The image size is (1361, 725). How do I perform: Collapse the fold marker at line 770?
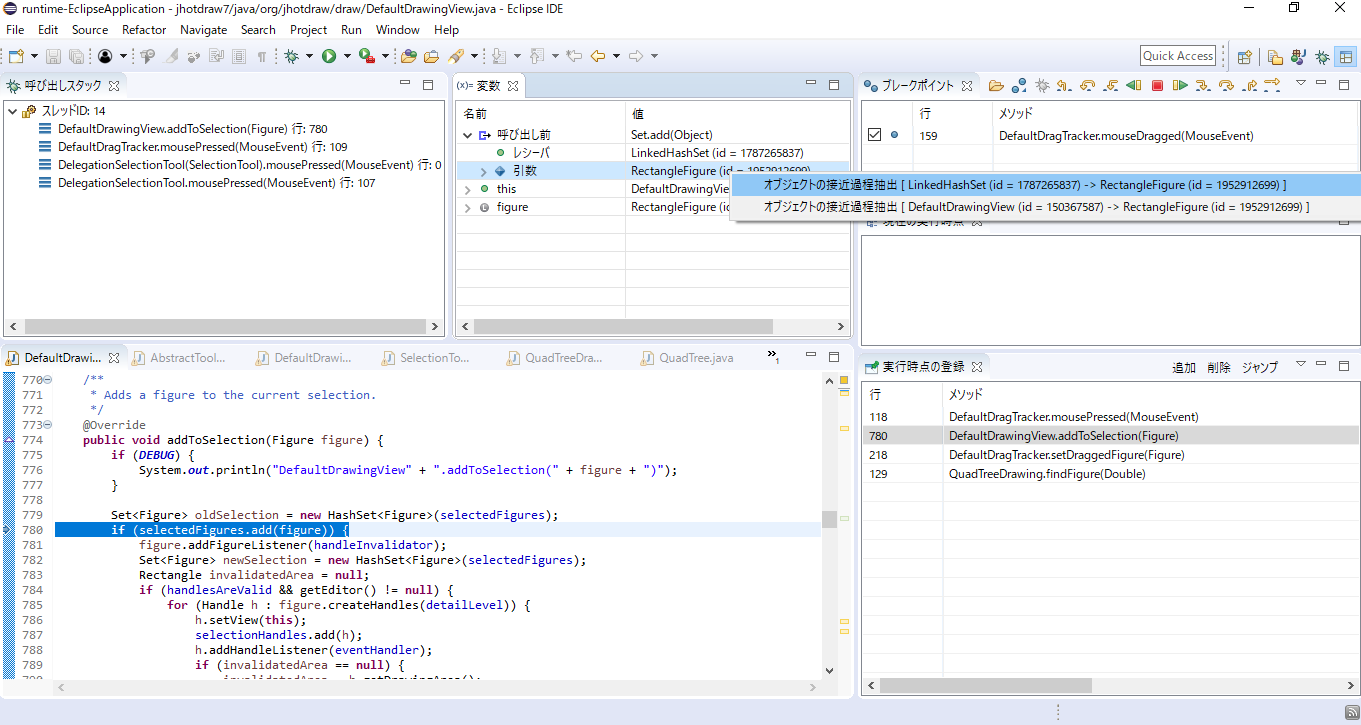tap(48, 380)
